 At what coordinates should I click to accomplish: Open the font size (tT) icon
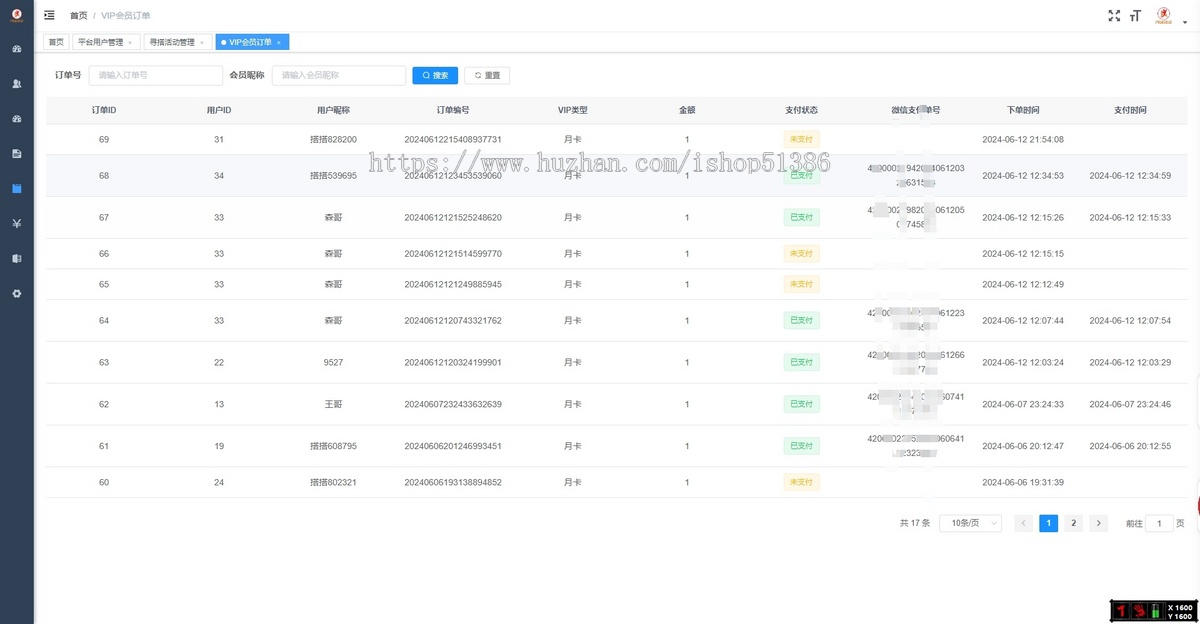coord(1135,15)
